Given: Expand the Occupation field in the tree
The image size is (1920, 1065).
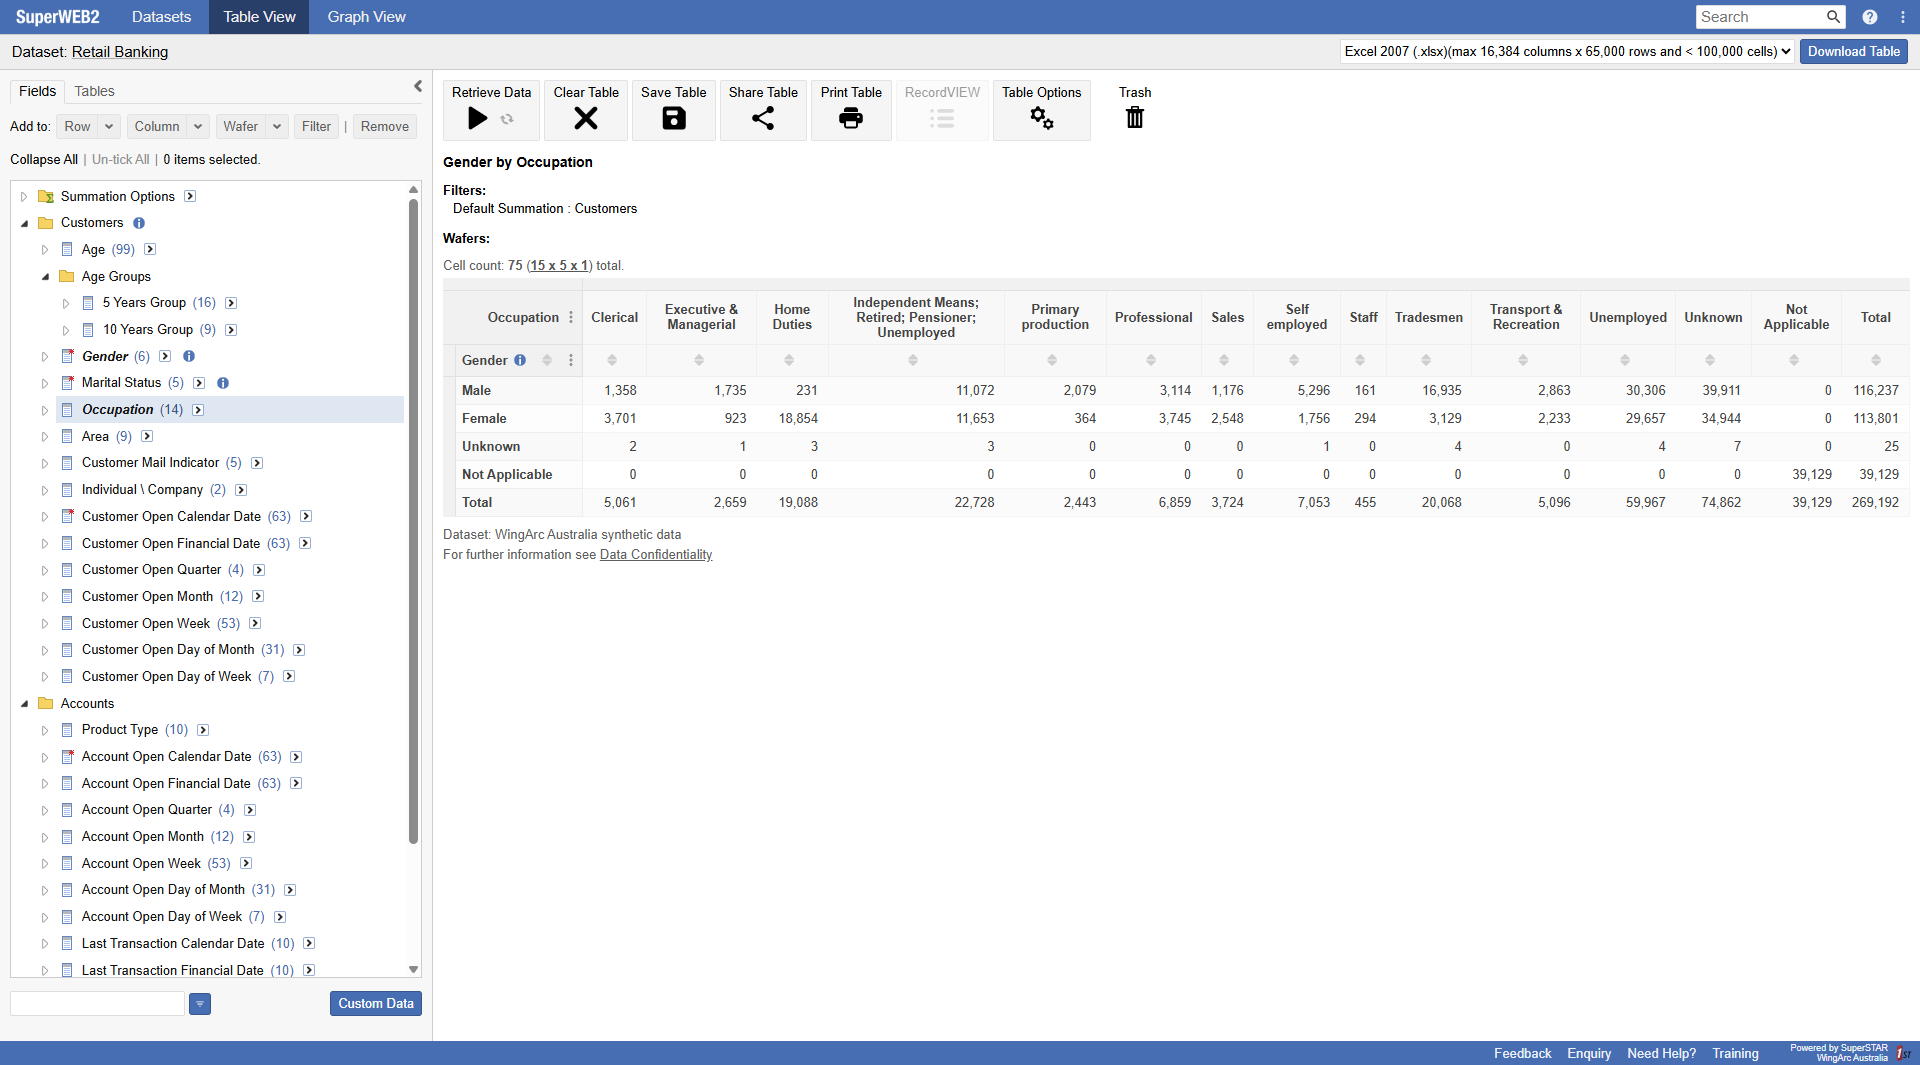Looking at the screenshot, I should tap(44, 410).
